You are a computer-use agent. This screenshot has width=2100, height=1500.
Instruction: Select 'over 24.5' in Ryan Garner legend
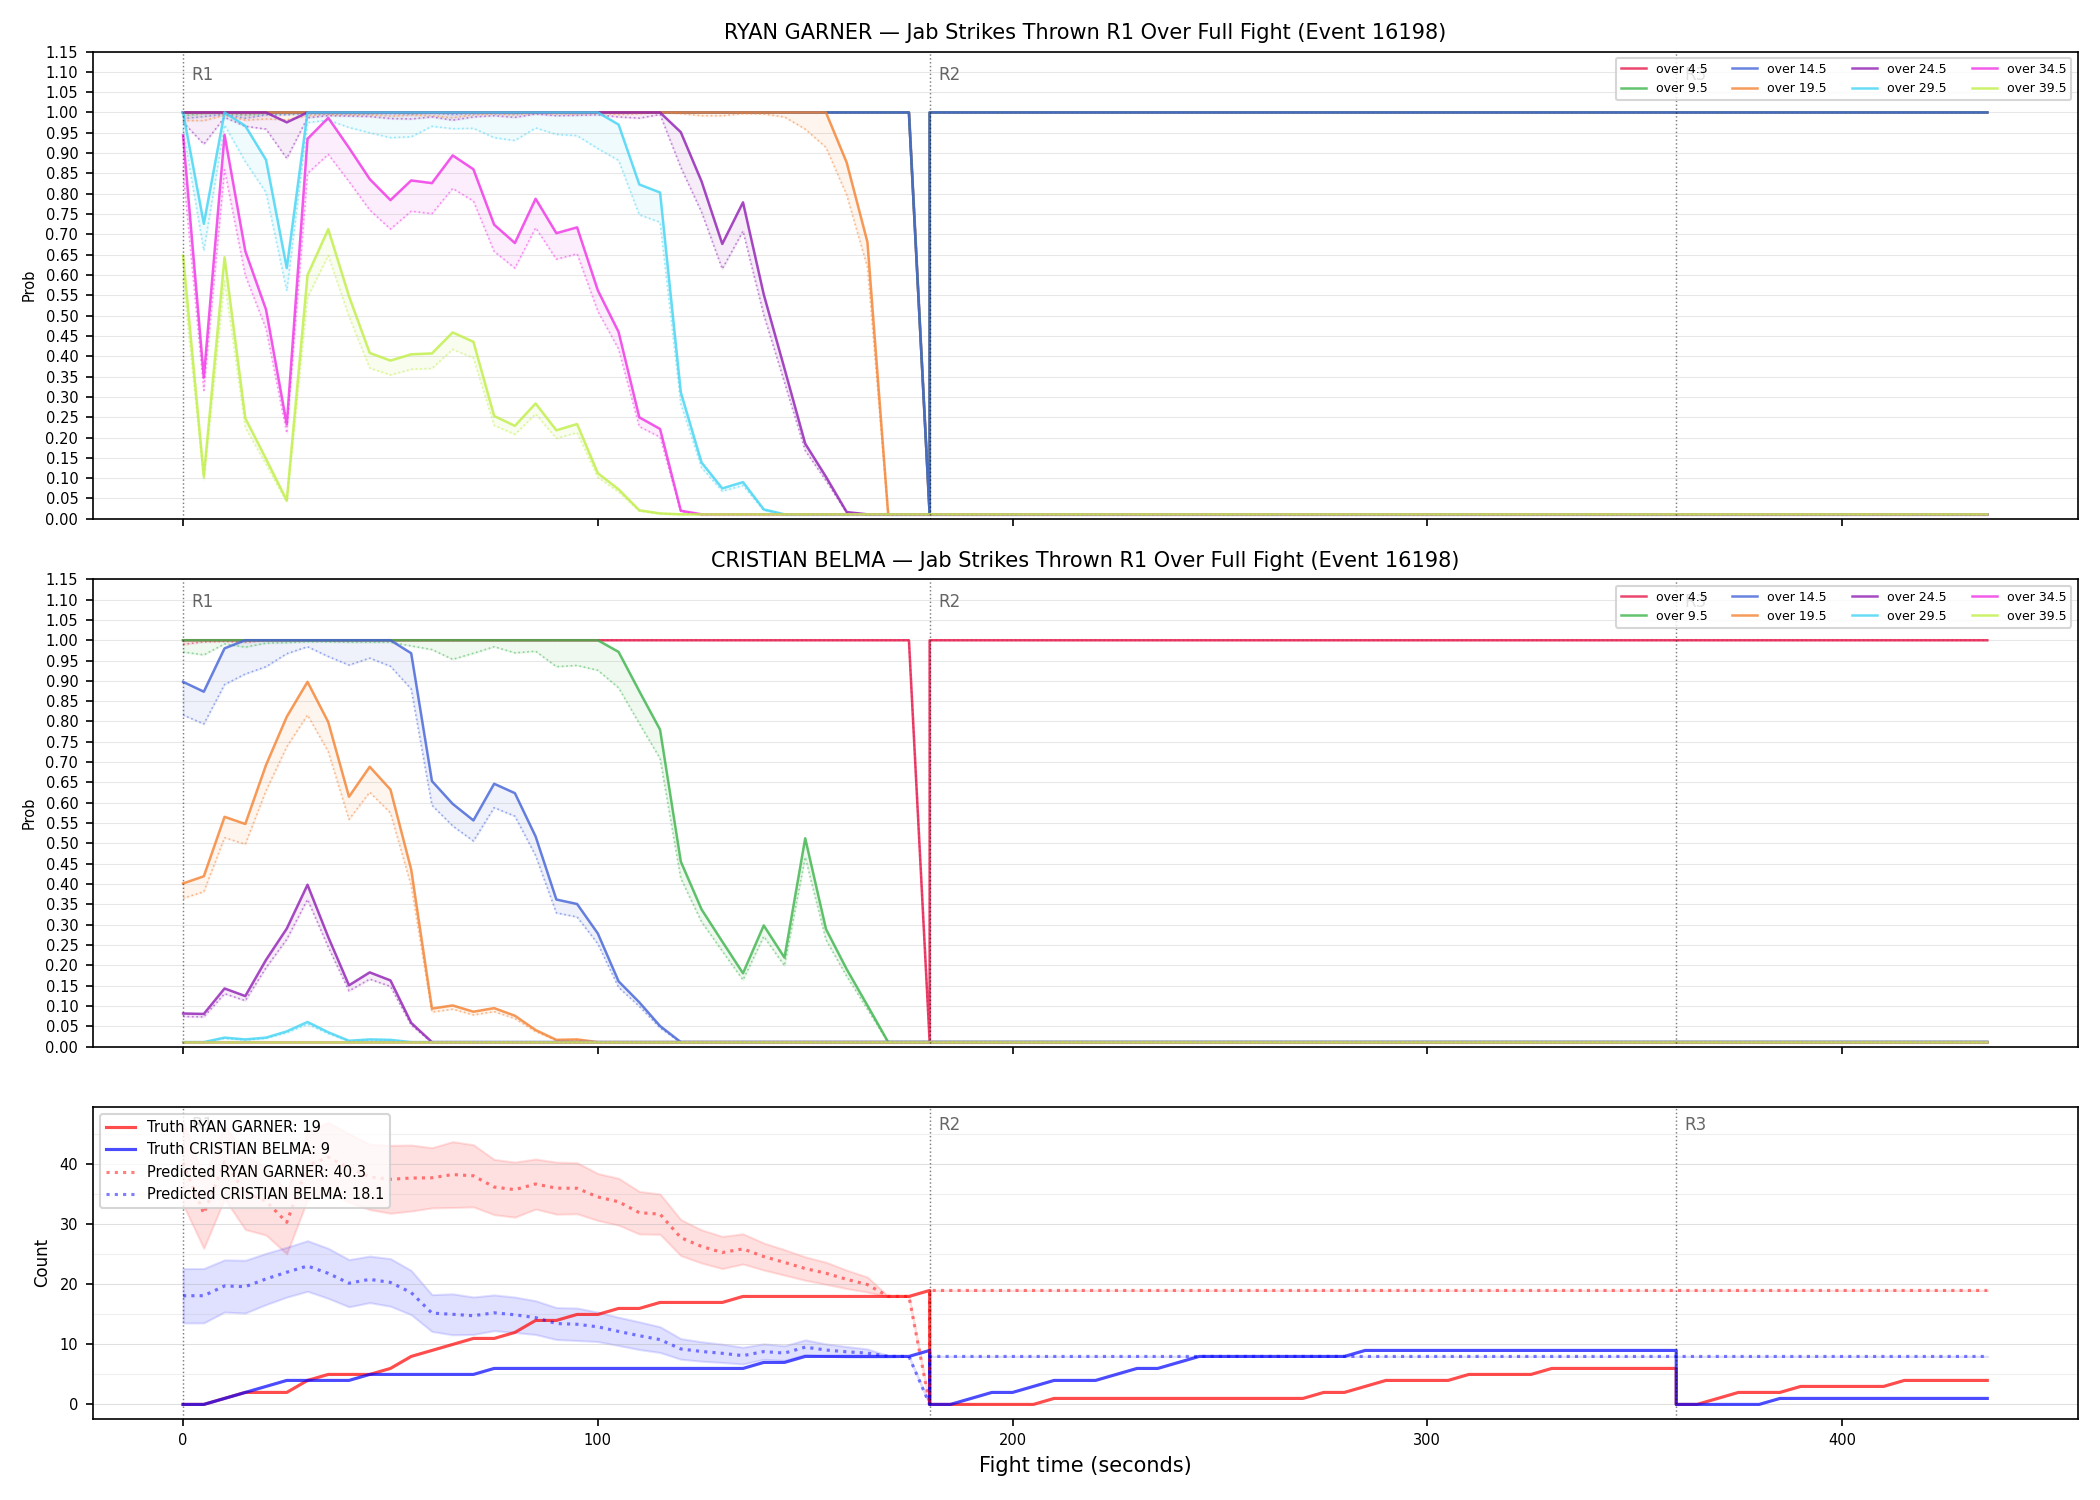(1899, 69)
